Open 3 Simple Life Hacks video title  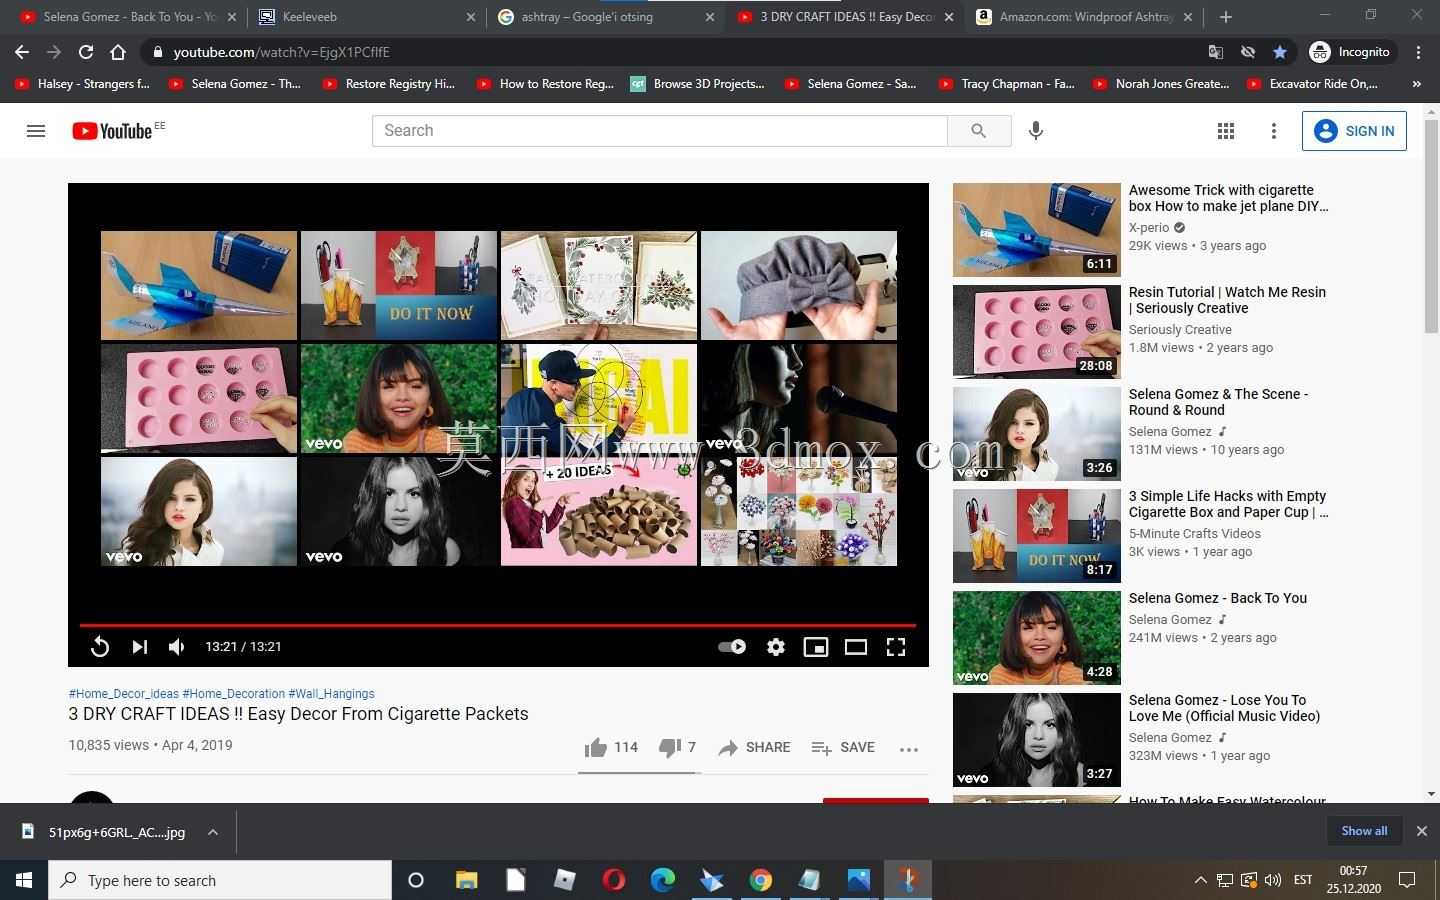click(1228, 504)
